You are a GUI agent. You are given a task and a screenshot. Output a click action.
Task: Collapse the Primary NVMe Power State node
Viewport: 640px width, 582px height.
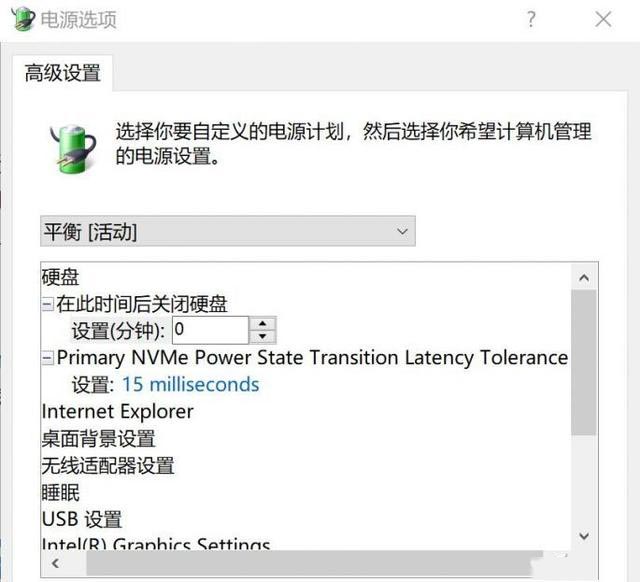click(x=47, y=358)
